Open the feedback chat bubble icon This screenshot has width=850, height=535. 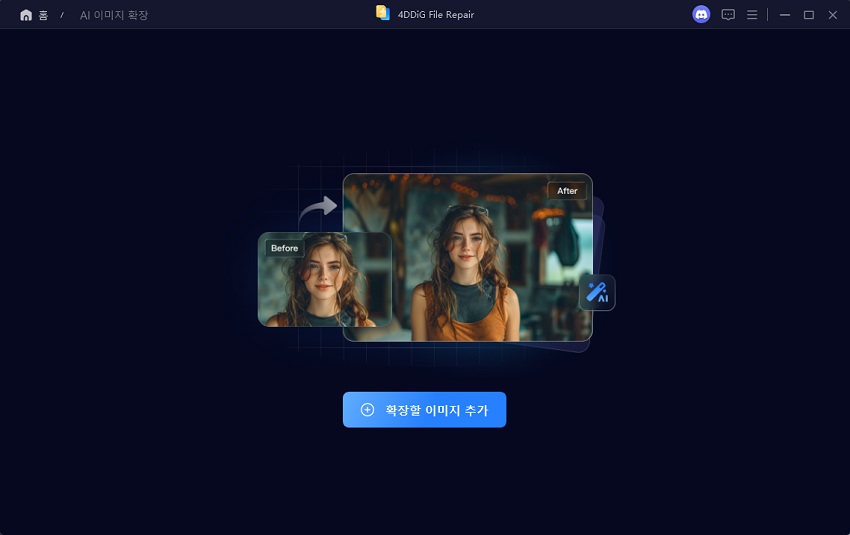click(728, 15)
